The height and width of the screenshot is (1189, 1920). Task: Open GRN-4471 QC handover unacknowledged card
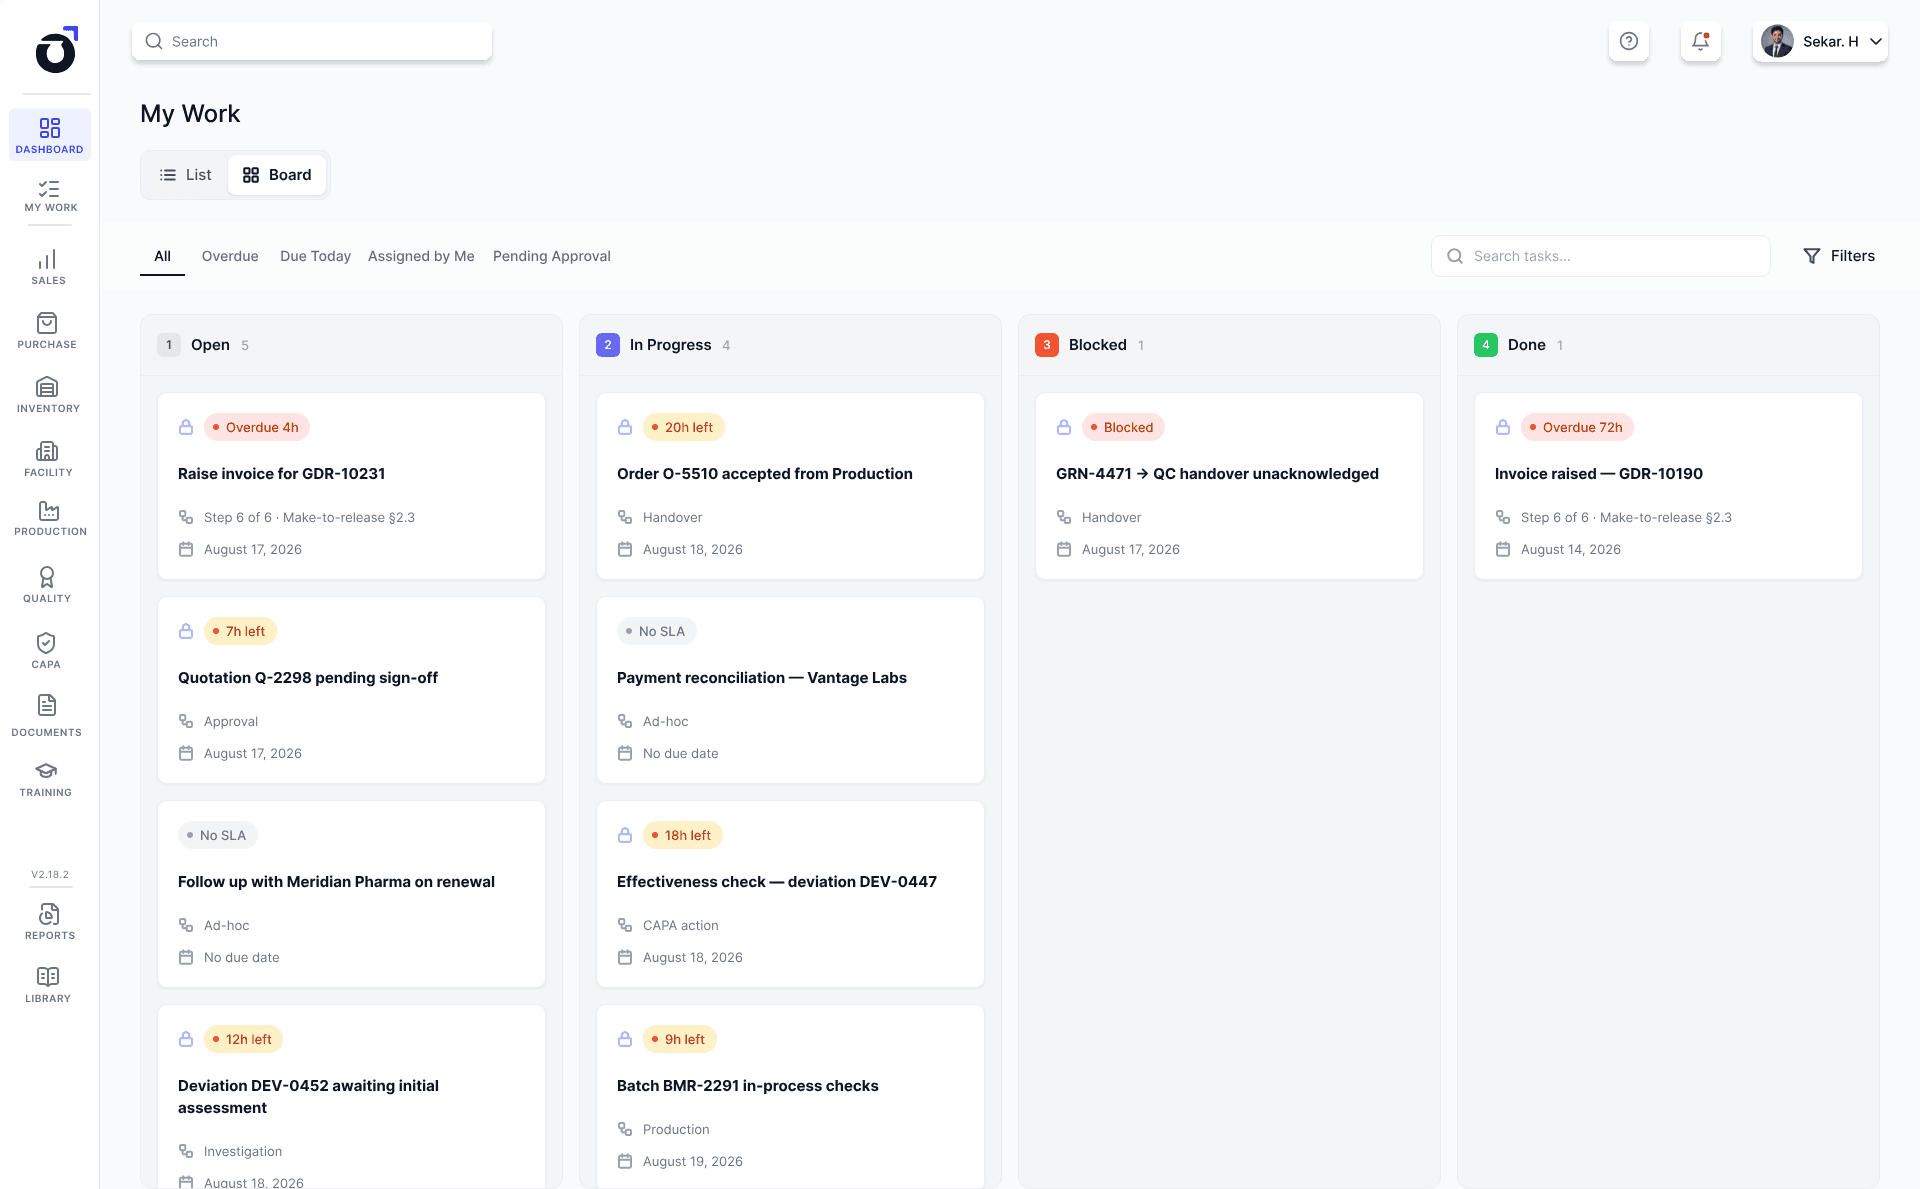[x=1229, y=486]
